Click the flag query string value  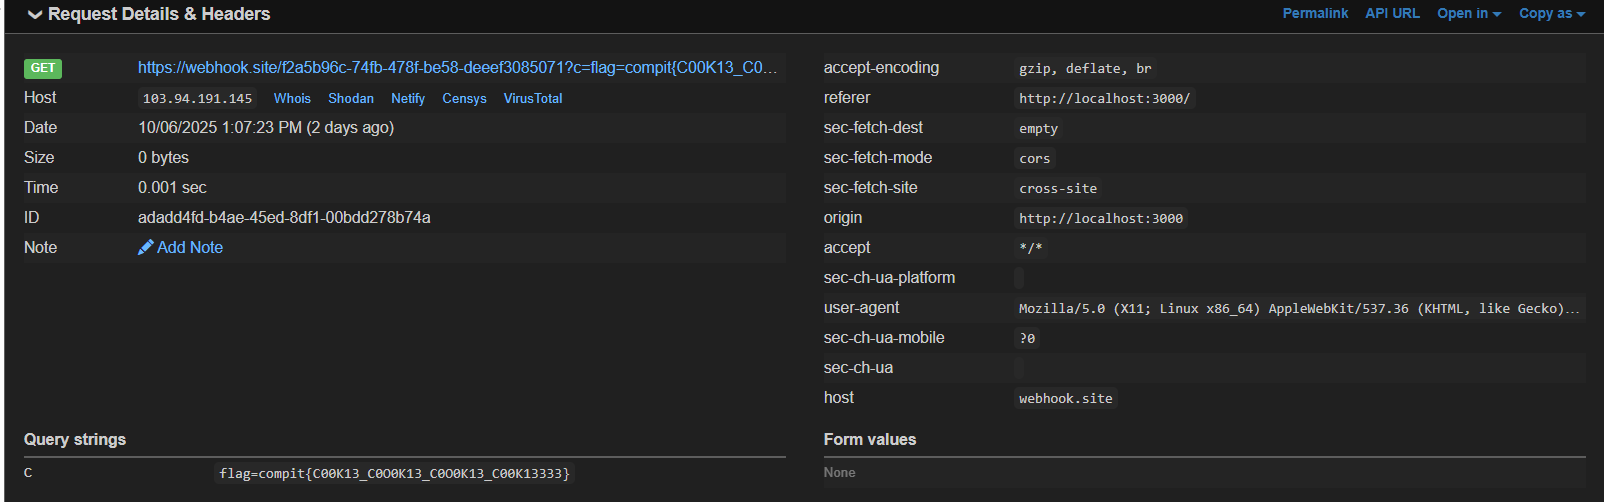(394, 473)
